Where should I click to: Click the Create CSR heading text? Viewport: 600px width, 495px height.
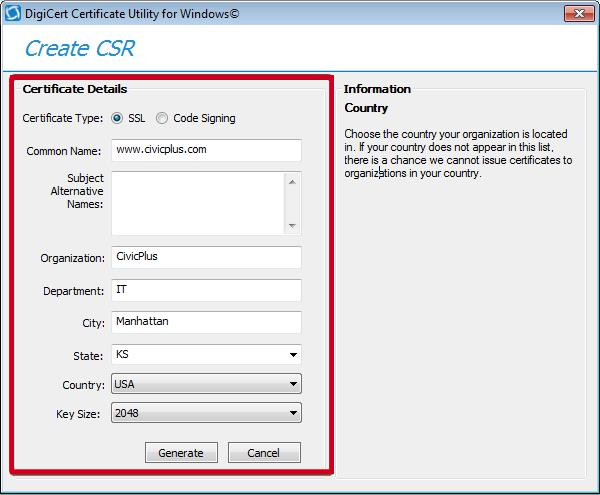(x=80, y=49)
